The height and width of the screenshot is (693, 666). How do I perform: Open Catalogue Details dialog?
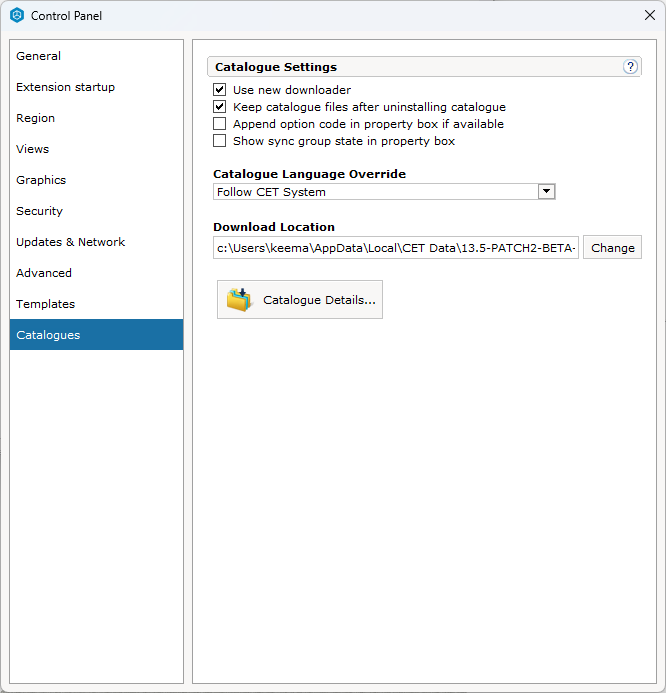pyautogui.click(x=300, y=300)
